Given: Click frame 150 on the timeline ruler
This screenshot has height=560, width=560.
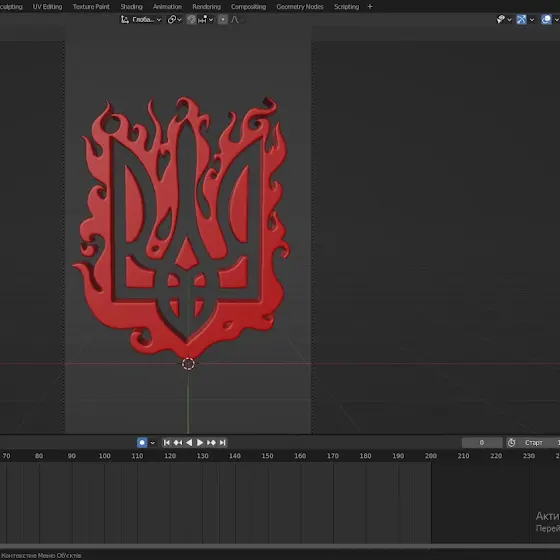Looking at the screenshot, I should point(268,456).
